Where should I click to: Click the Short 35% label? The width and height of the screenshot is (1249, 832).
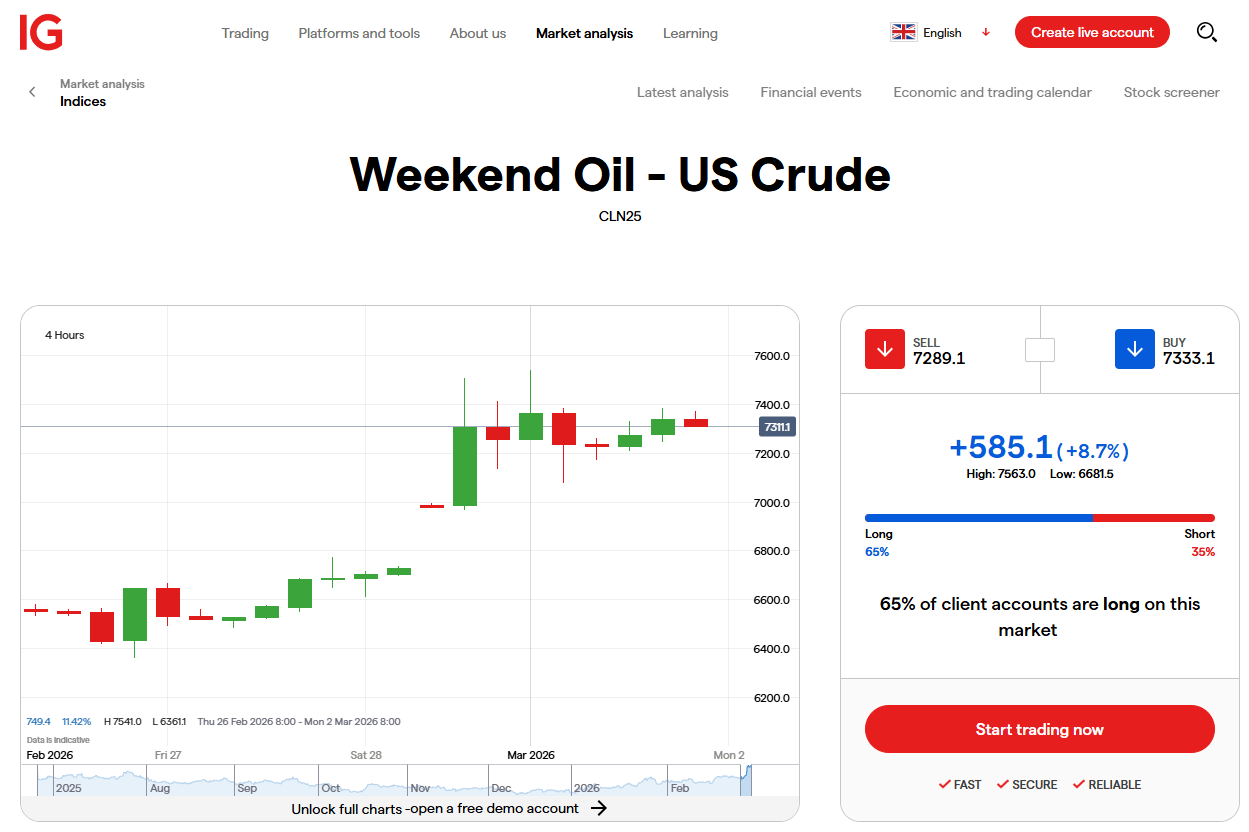[x=1200, y=543]
